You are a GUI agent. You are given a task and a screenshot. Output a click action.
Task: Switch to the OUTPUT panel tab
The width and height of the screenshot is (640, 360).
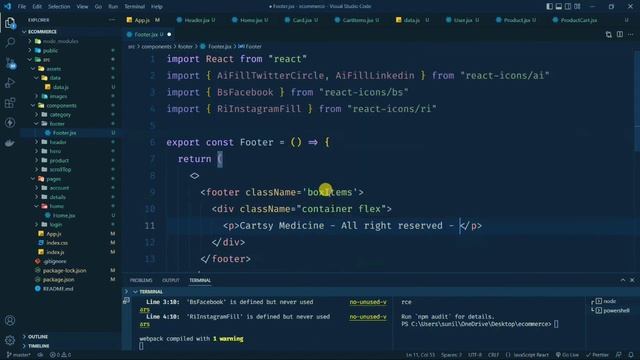[x=171, y=280]
